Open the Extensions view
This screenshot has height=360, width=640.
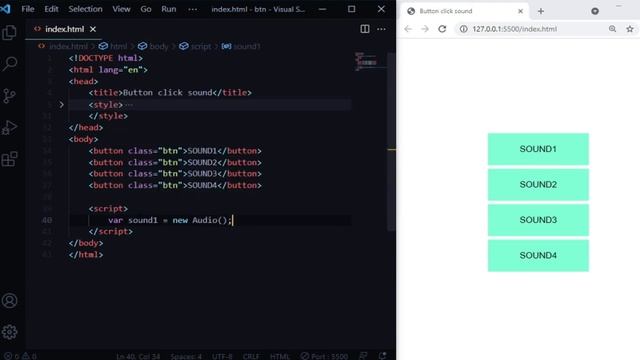pos(9,159)
